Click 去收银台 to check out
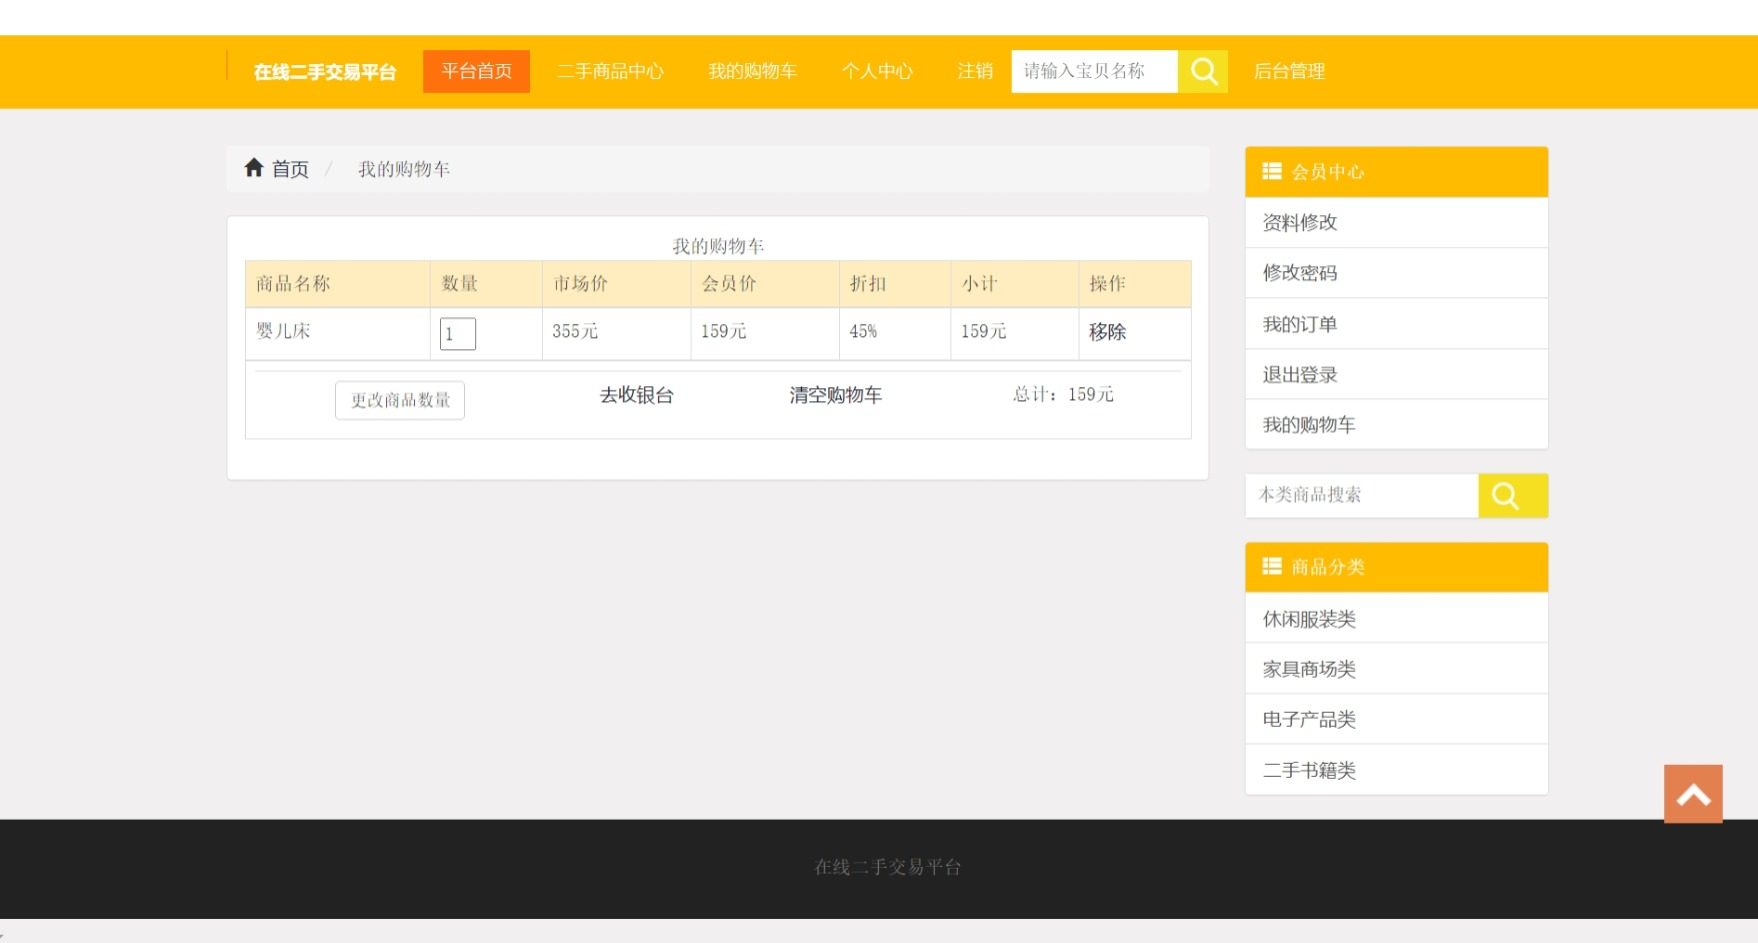This screenshot has width=1758, height=943. click(x=636, y=395)
